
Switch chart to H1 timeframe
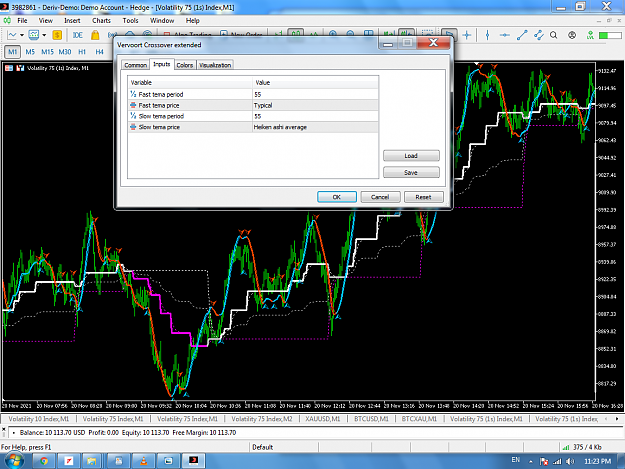[x=82, y=52]
